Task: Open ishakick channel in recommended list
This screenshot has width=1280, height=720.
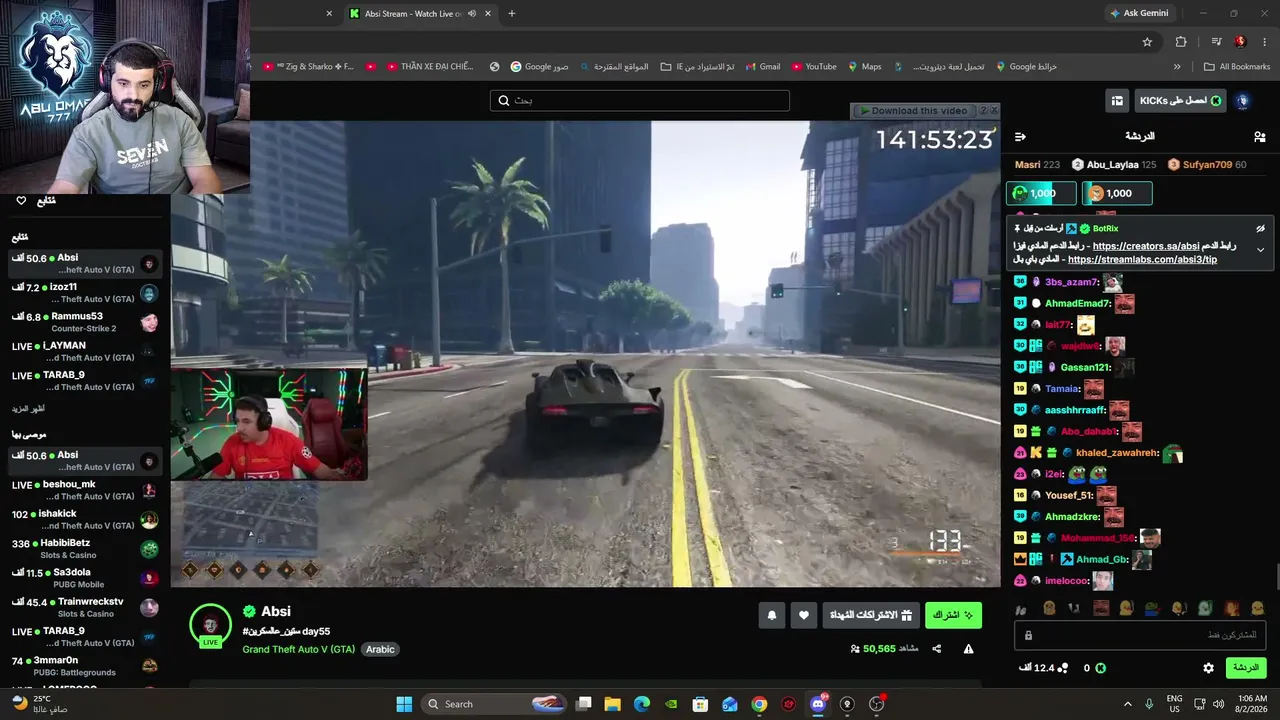Action: pyautogui.click(x=85, y=519)
